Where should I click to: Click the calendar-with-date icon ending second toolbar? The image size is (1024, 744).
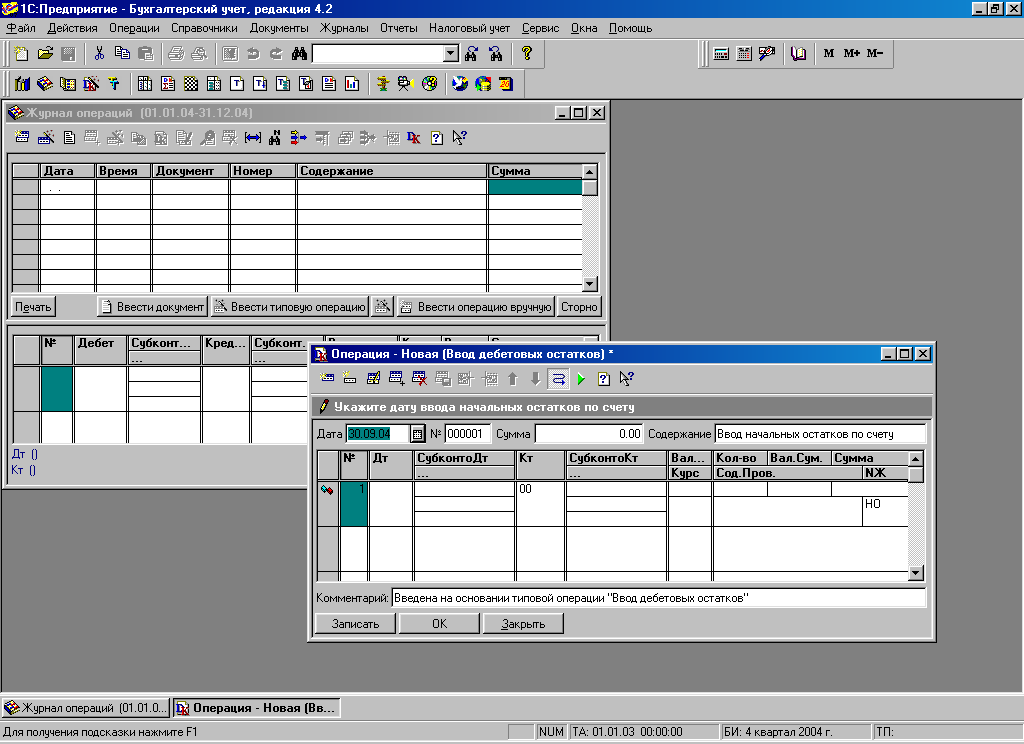(x=506, y=84)
